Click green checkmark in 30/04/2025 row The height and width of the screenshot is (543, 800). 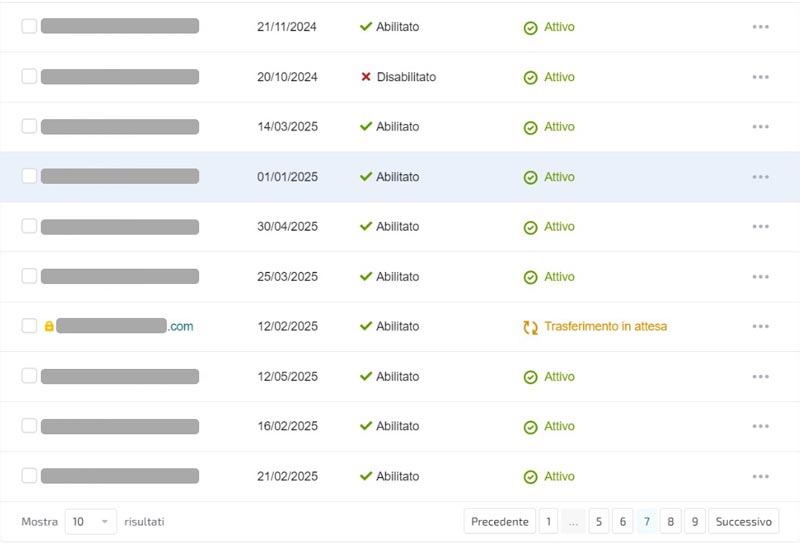366,227
